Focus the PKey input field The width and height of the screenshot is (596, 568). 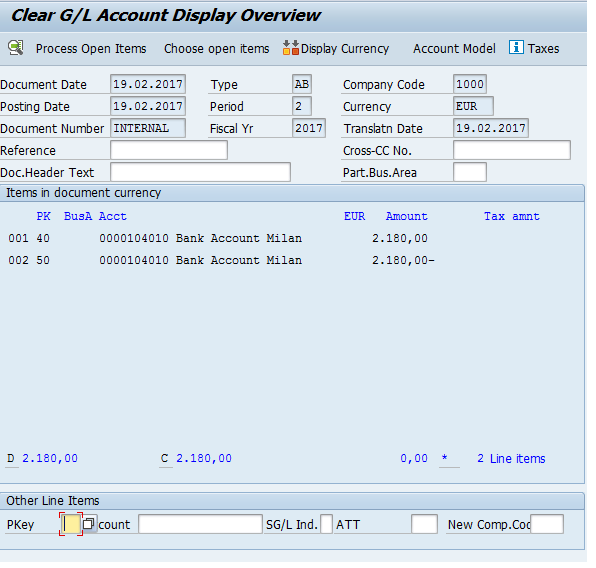71,524
